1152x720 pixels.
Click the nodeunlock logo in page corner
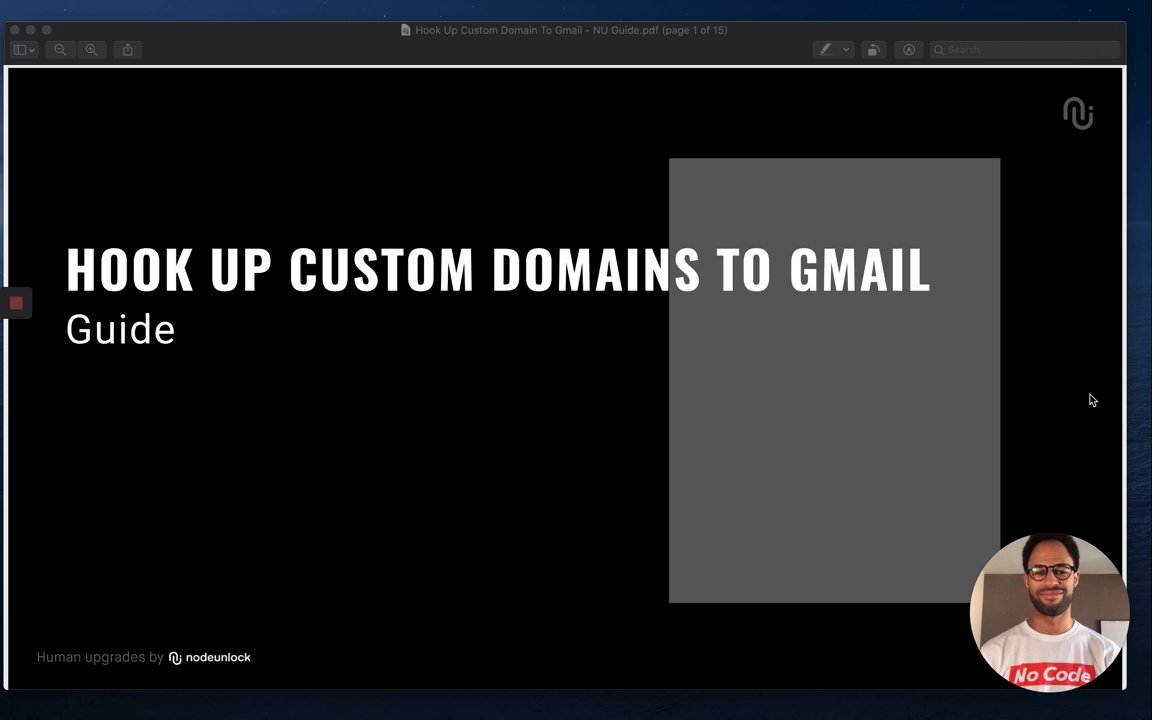pyautogui.click(x=1078, y=113)
